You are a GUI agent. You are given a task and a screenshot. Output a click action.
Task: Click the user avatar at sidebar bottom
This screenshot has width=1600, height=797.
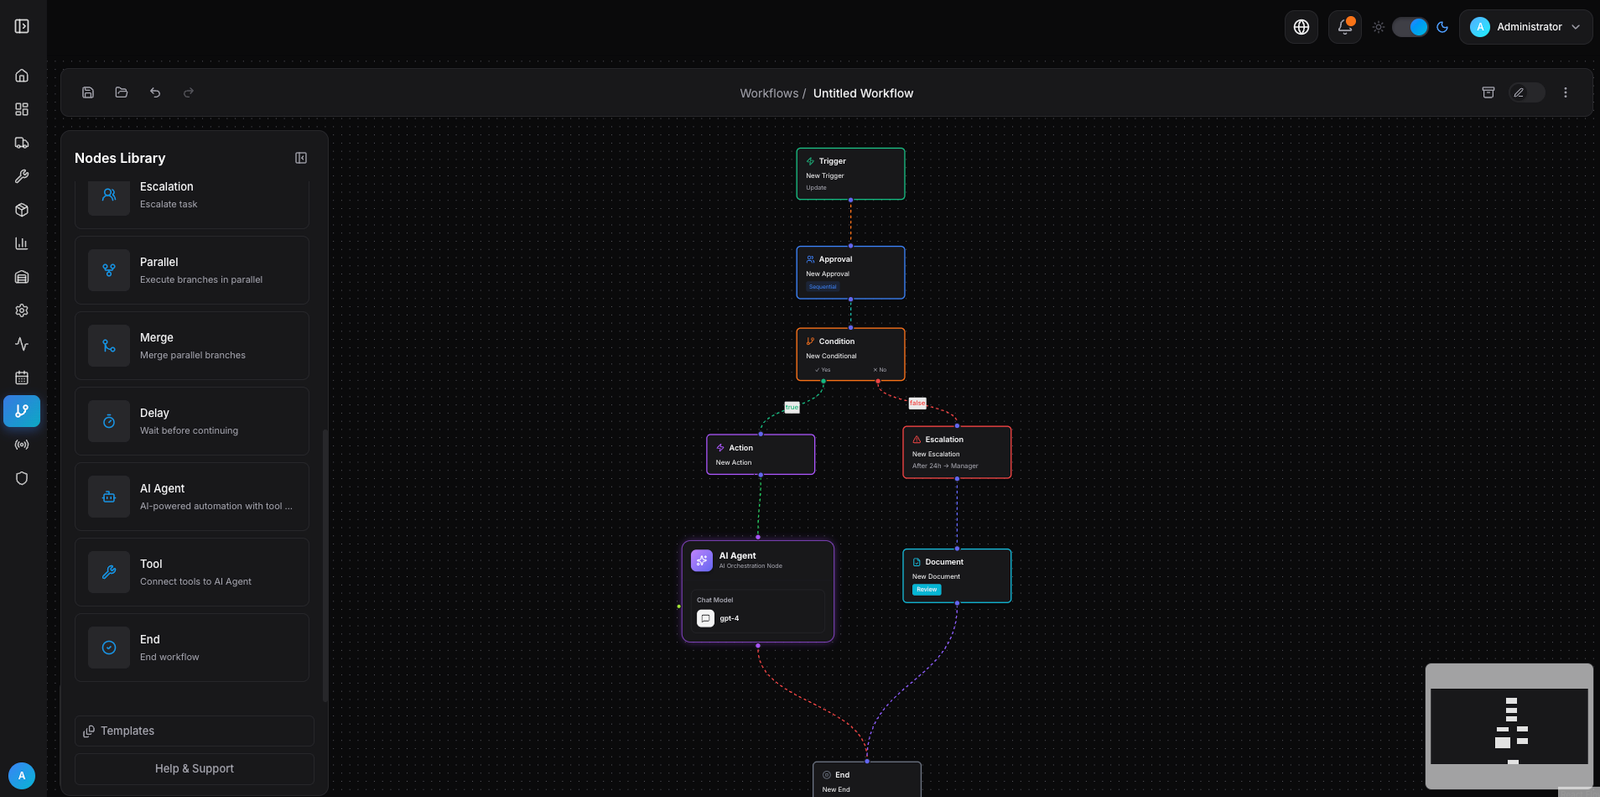click(22, 775)
